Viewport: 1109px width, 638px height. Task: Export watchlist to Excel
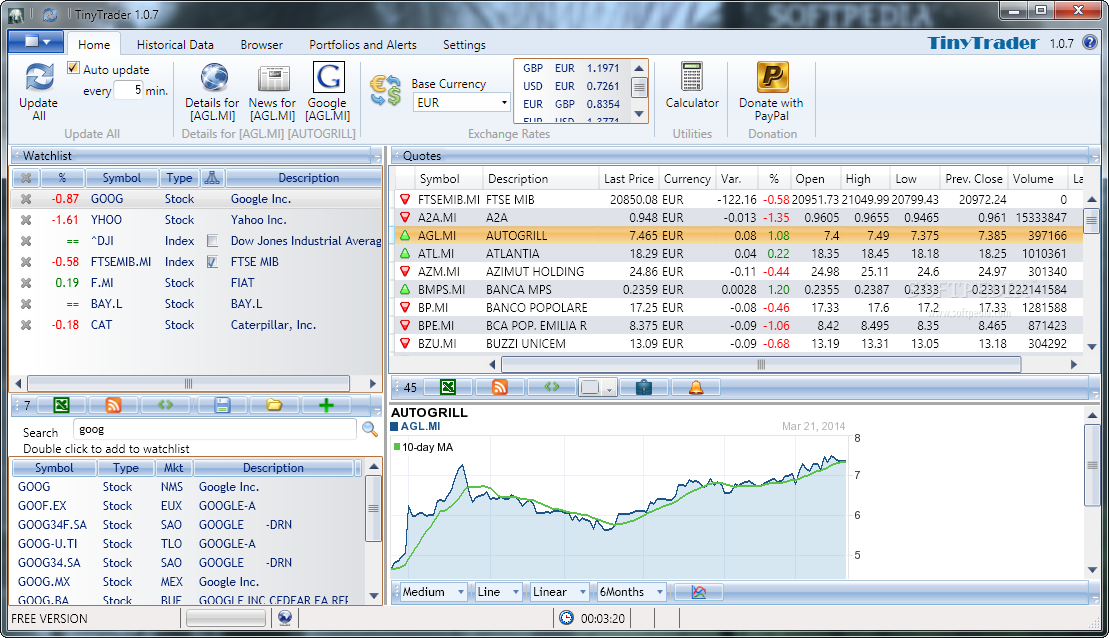62,405
